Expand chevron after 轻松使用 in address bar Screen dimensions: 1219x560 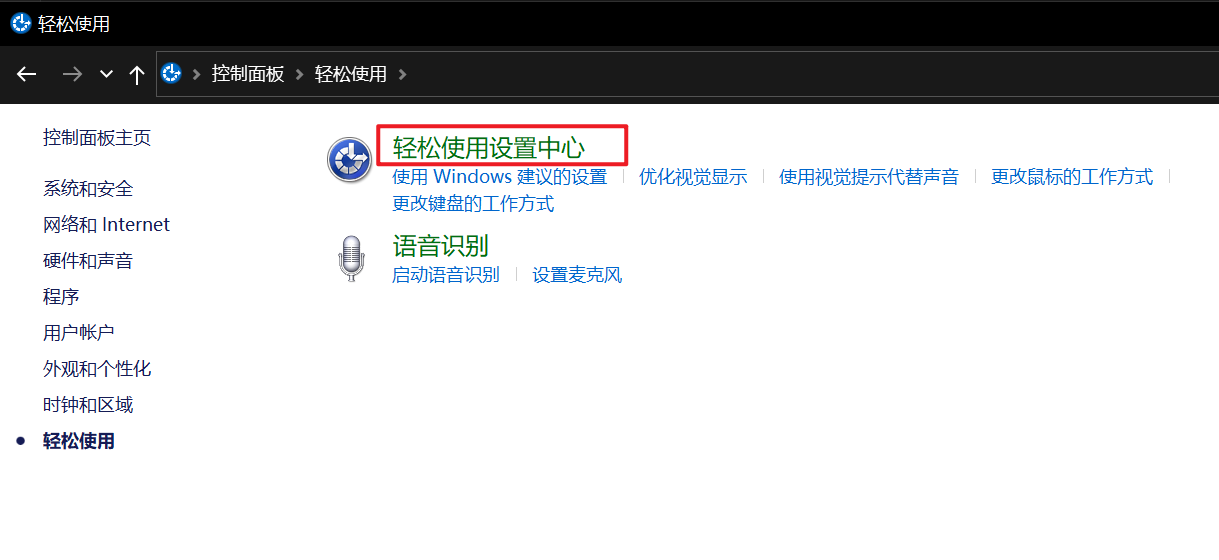click(402, 74)
